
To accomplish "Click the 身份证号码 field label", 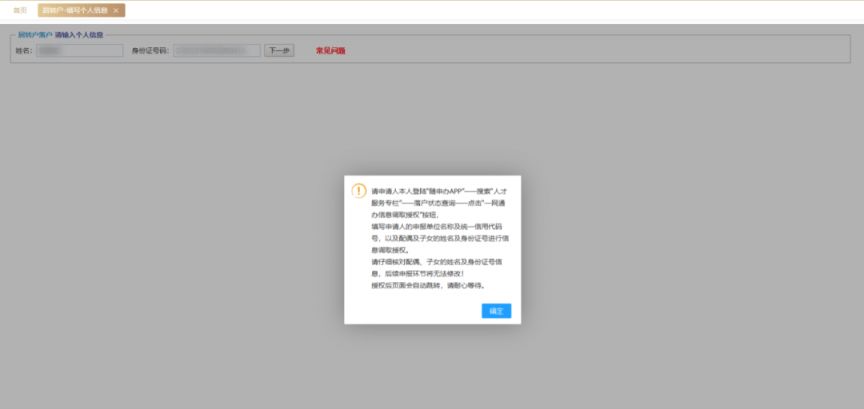I will 150,51.
